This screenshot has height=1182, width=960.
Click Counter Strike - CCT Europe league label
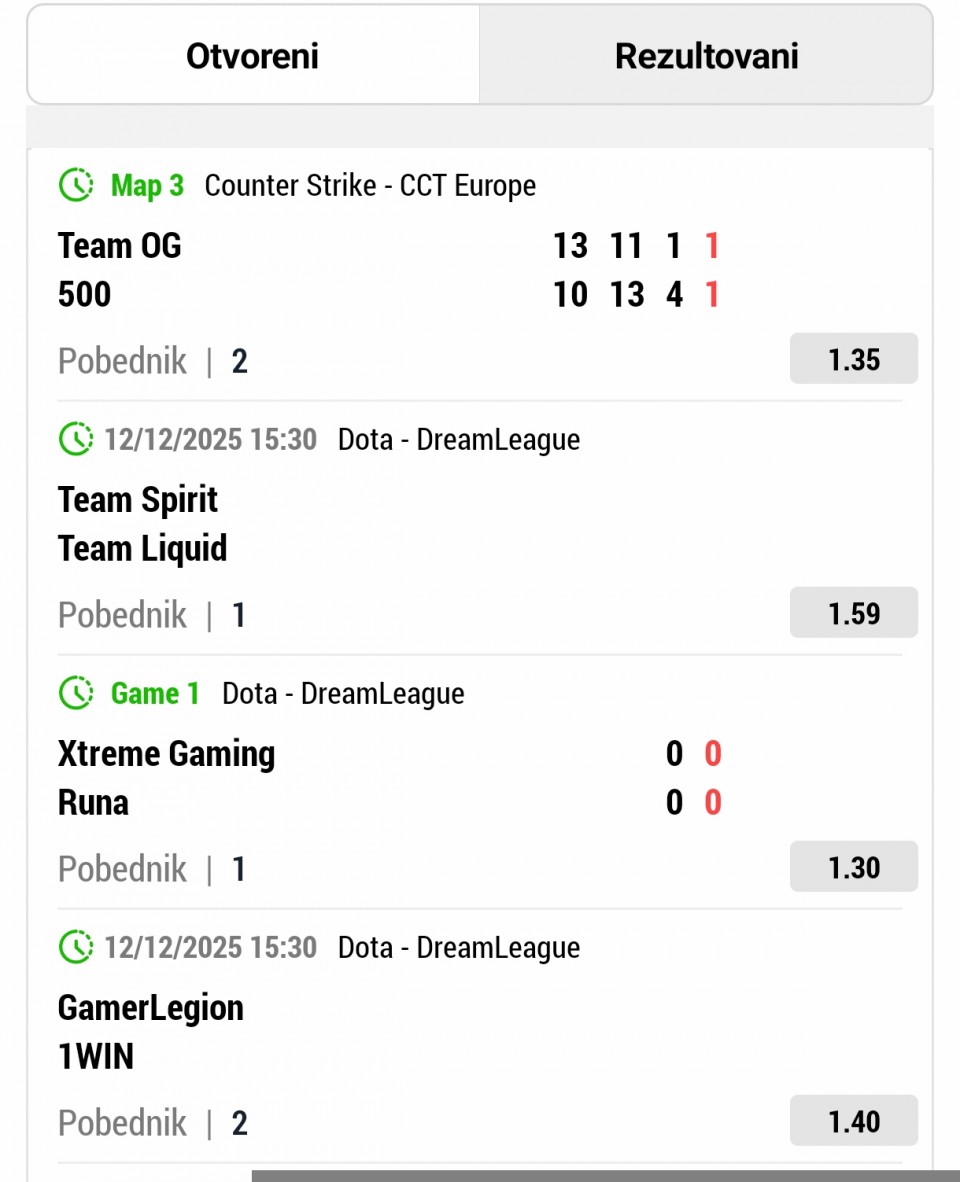370,186
